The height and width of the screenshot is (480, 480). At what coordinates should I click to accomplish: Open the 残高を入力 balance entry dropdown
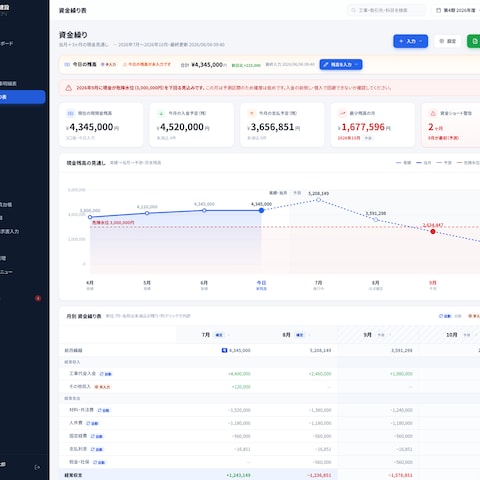coord(341,64)
